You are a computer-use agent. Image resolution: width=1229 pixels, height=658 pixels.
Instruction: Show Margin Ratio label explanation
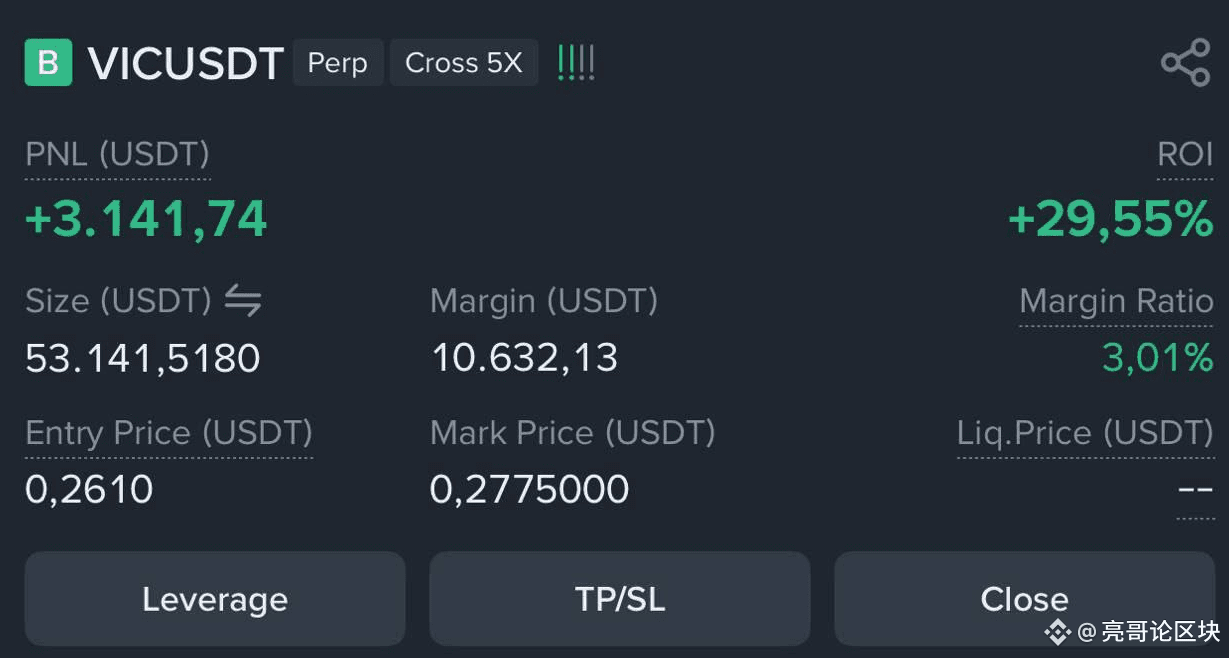coord(1116,301)
